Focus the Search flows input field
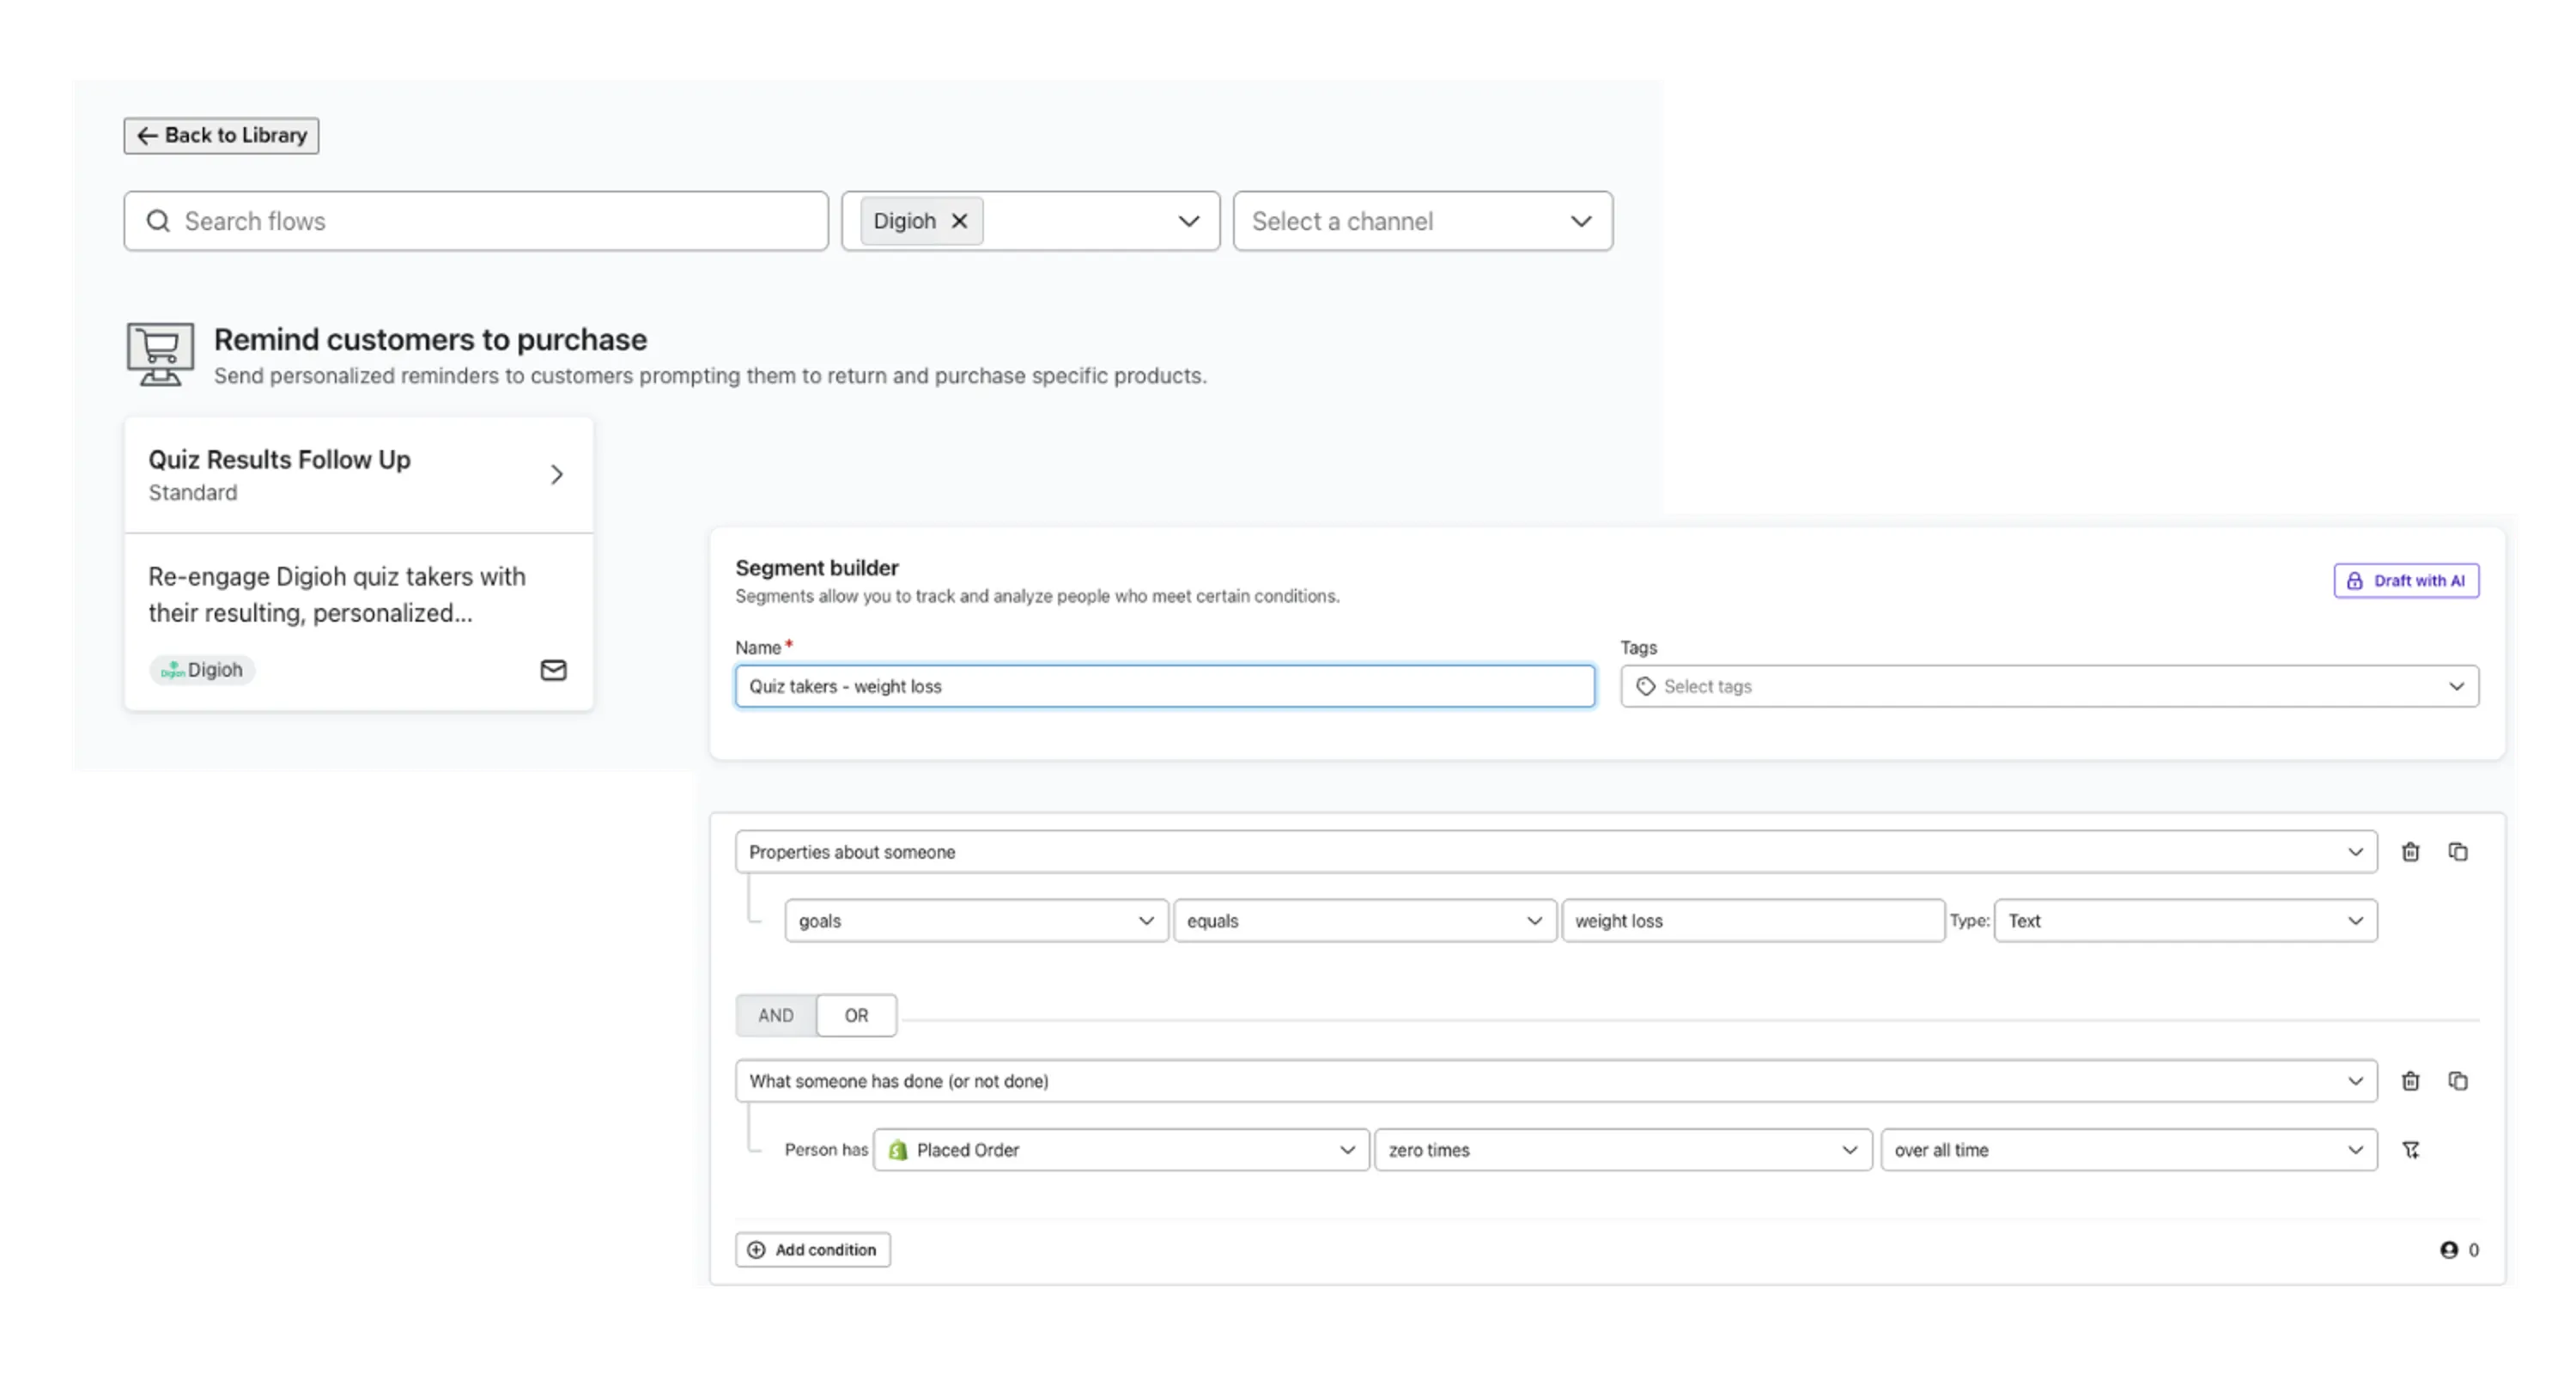 click(x=476, y=221)
